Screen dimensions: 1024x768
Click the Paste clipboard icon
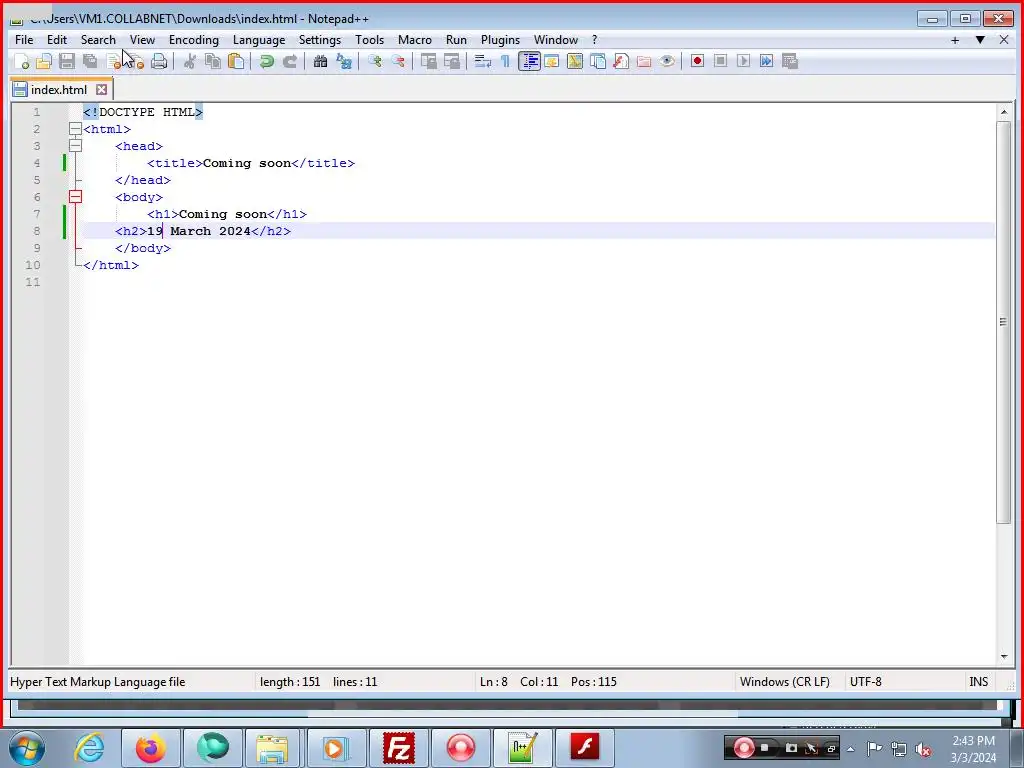point(236,61)
